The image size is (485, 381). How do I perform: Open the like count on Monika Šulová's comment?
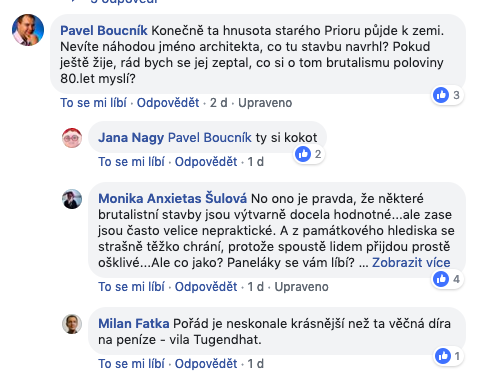click(447, 279)
